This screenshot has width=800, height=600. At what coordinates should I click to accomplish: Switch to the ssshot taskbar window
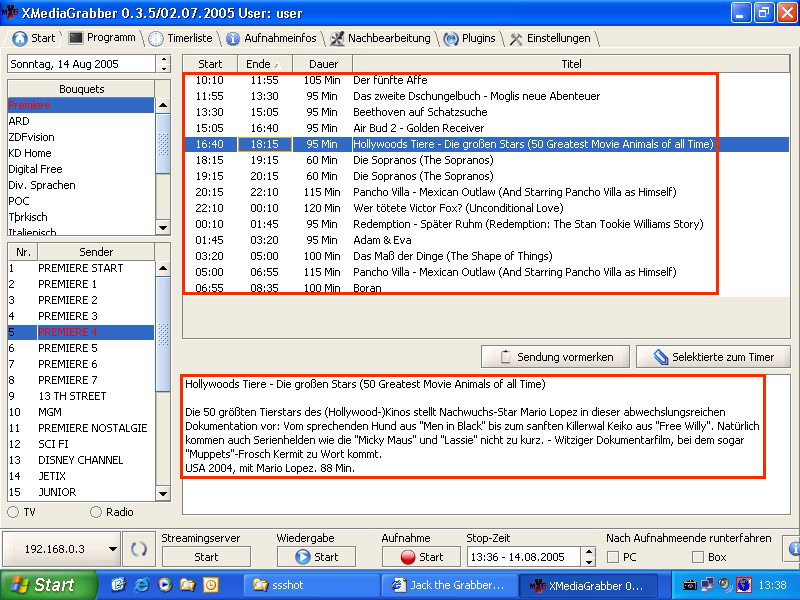(312, 585)
